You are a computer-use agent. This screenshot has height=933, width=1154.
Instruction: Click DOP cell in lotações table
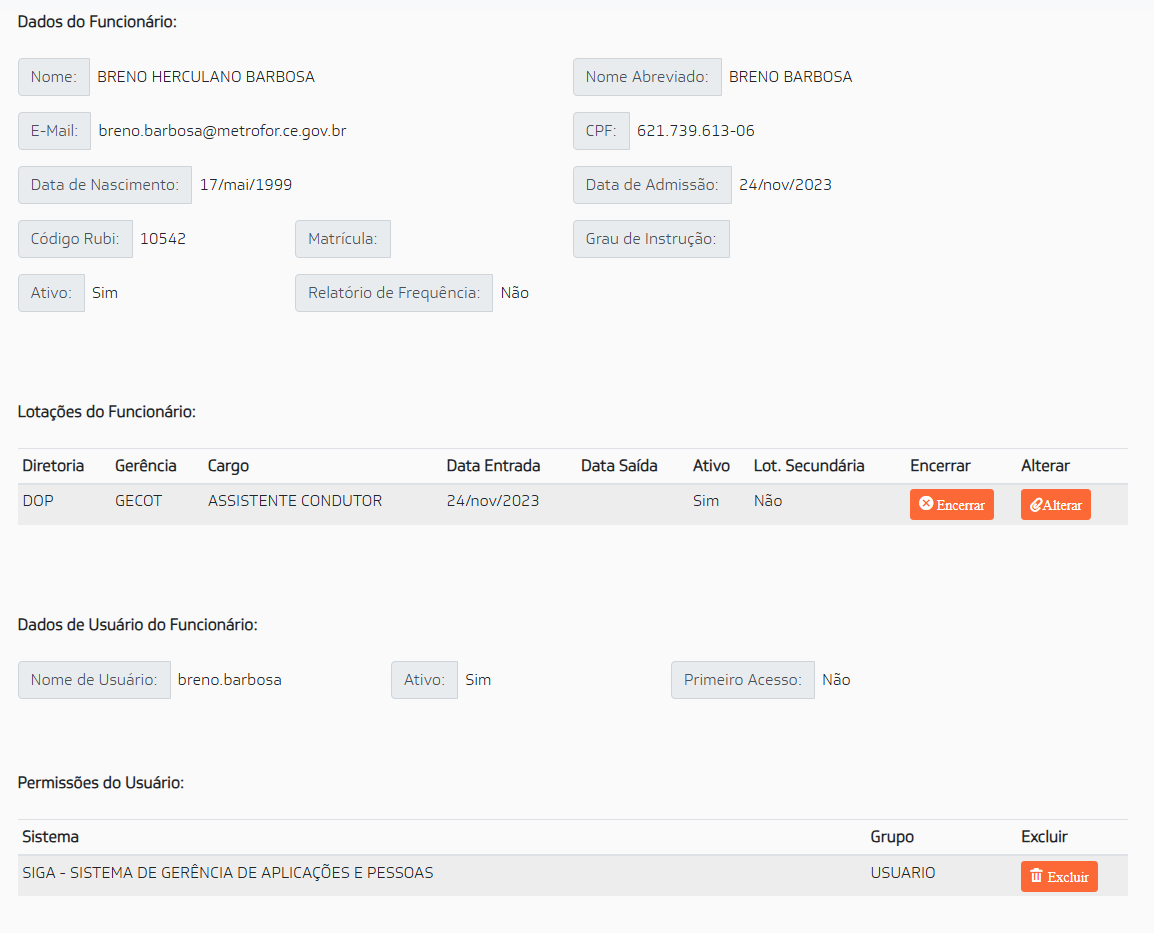pos(38,501)
